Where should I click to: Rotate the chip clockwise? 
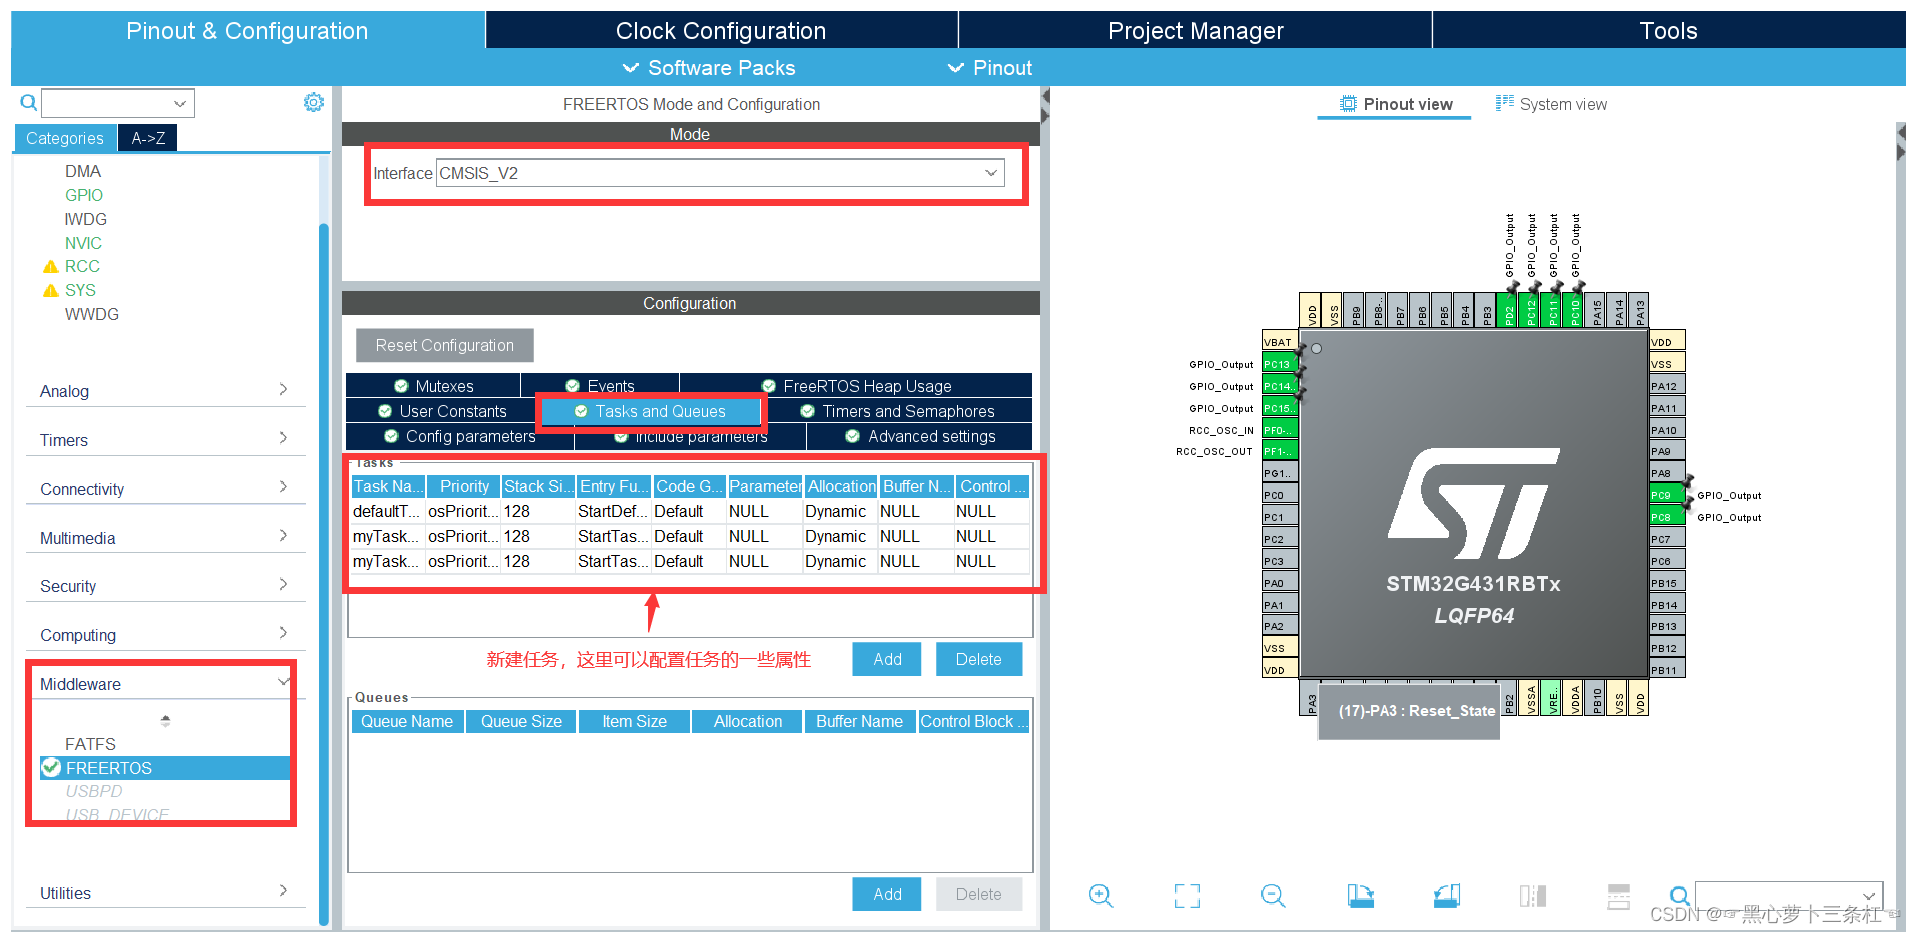[1360, 895]
